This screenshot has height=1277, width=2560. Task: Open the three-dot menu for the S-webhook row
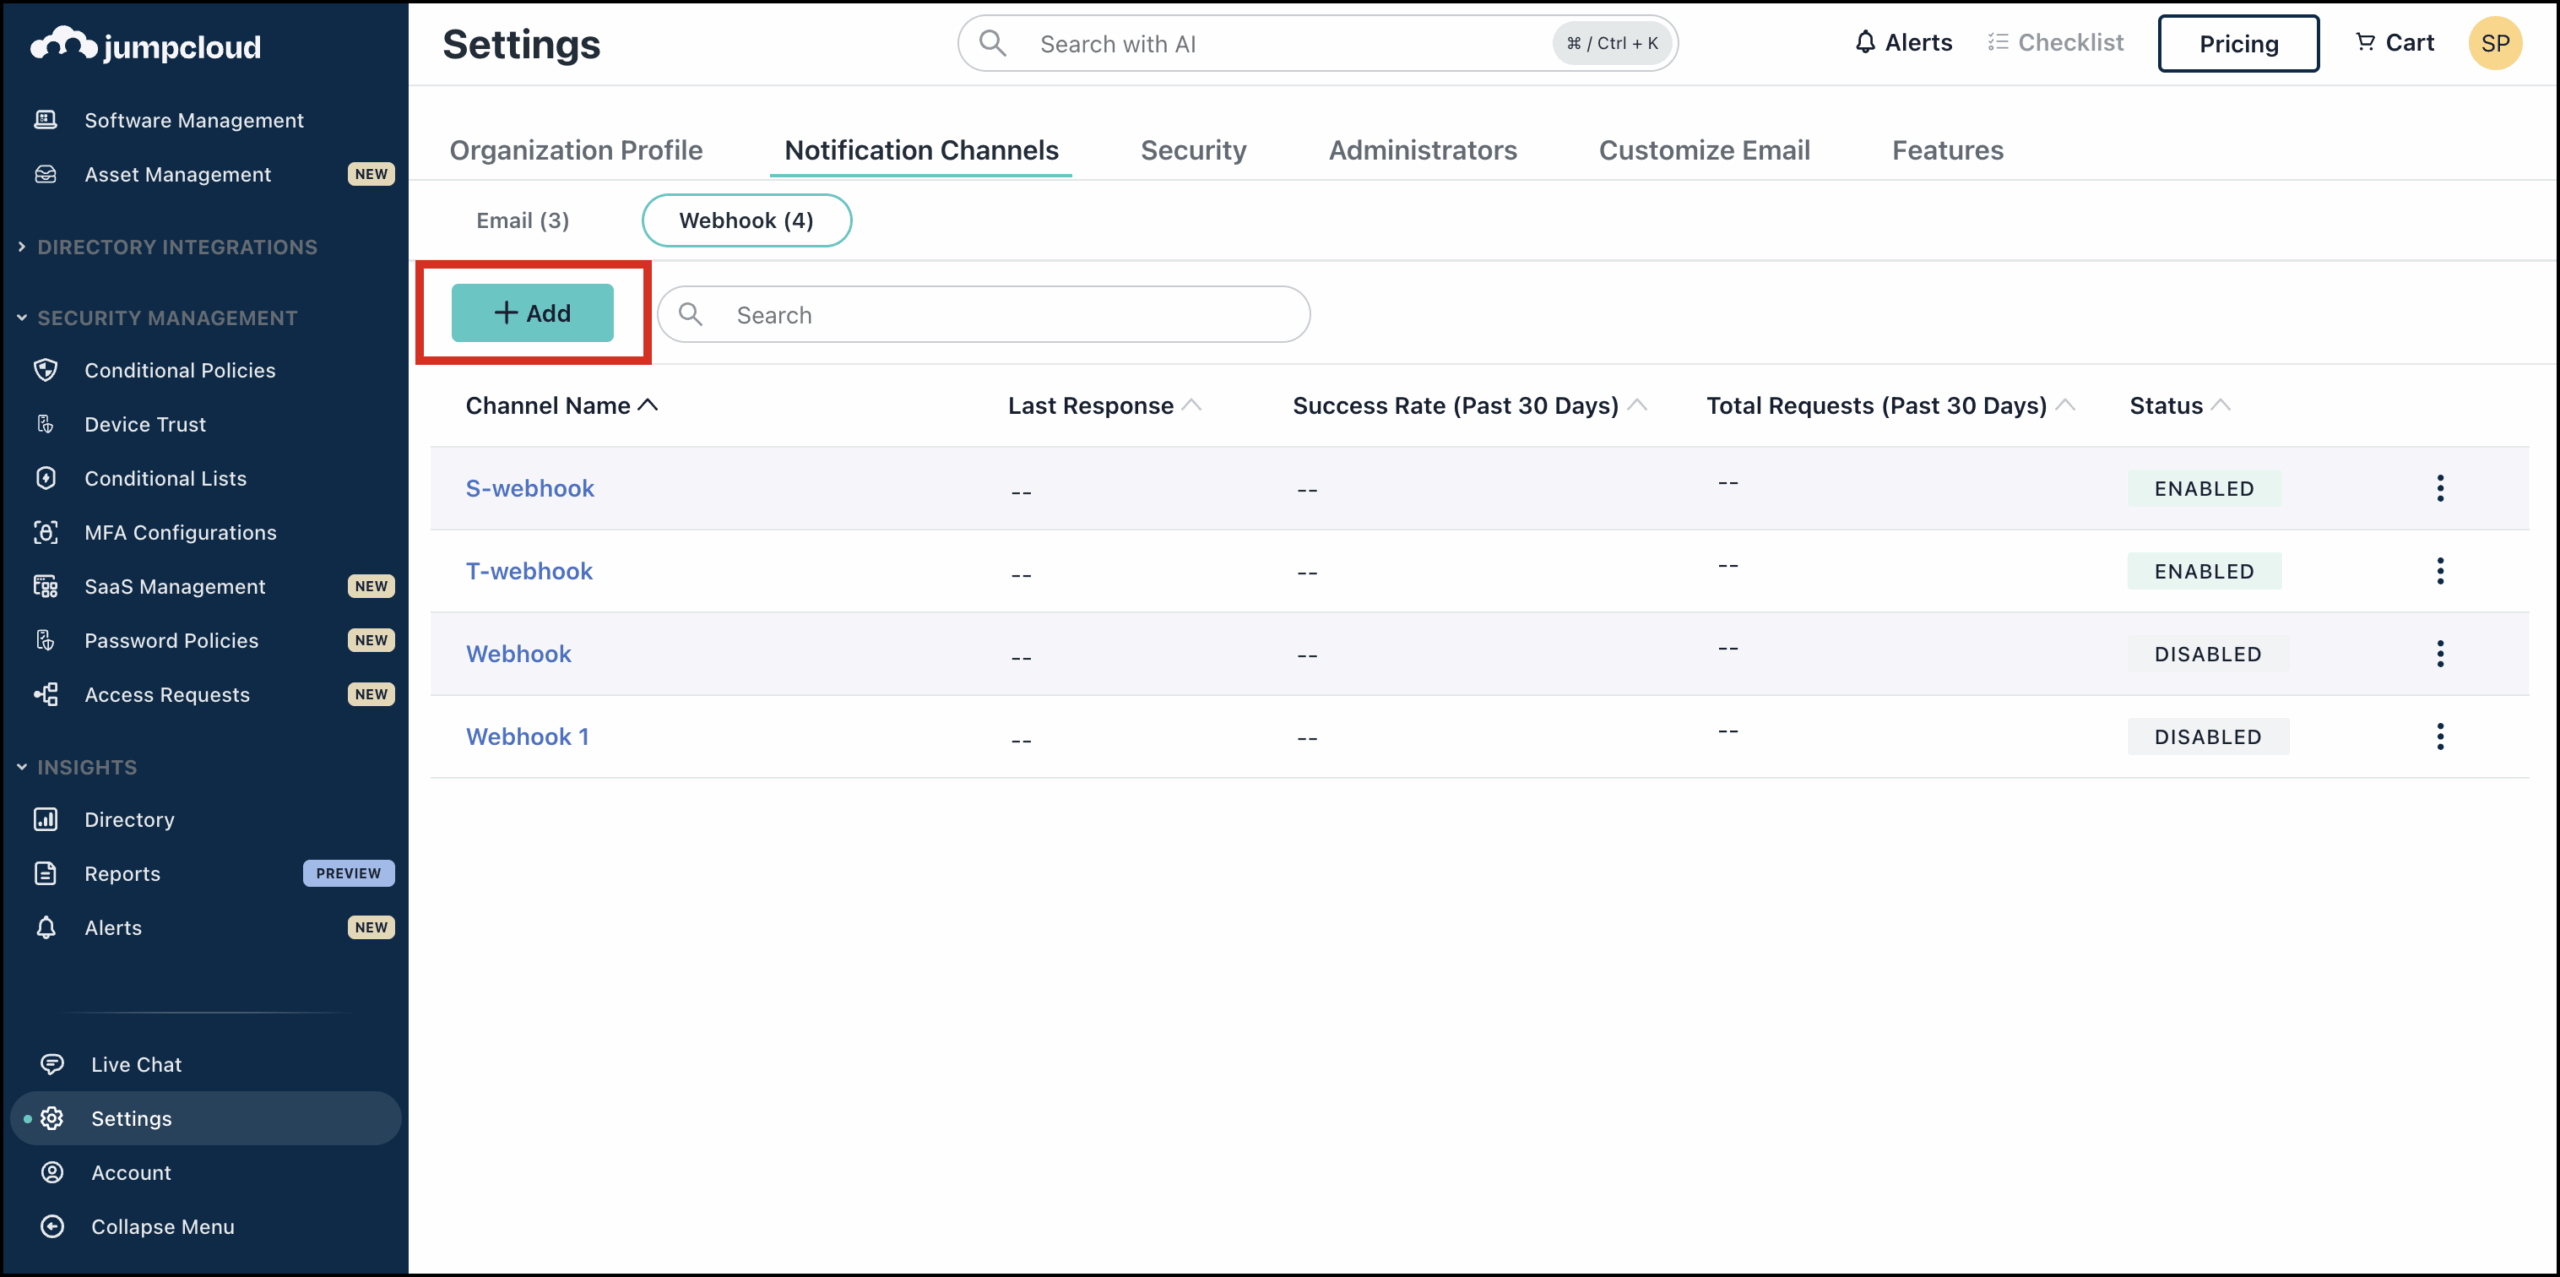point(2439,488)
